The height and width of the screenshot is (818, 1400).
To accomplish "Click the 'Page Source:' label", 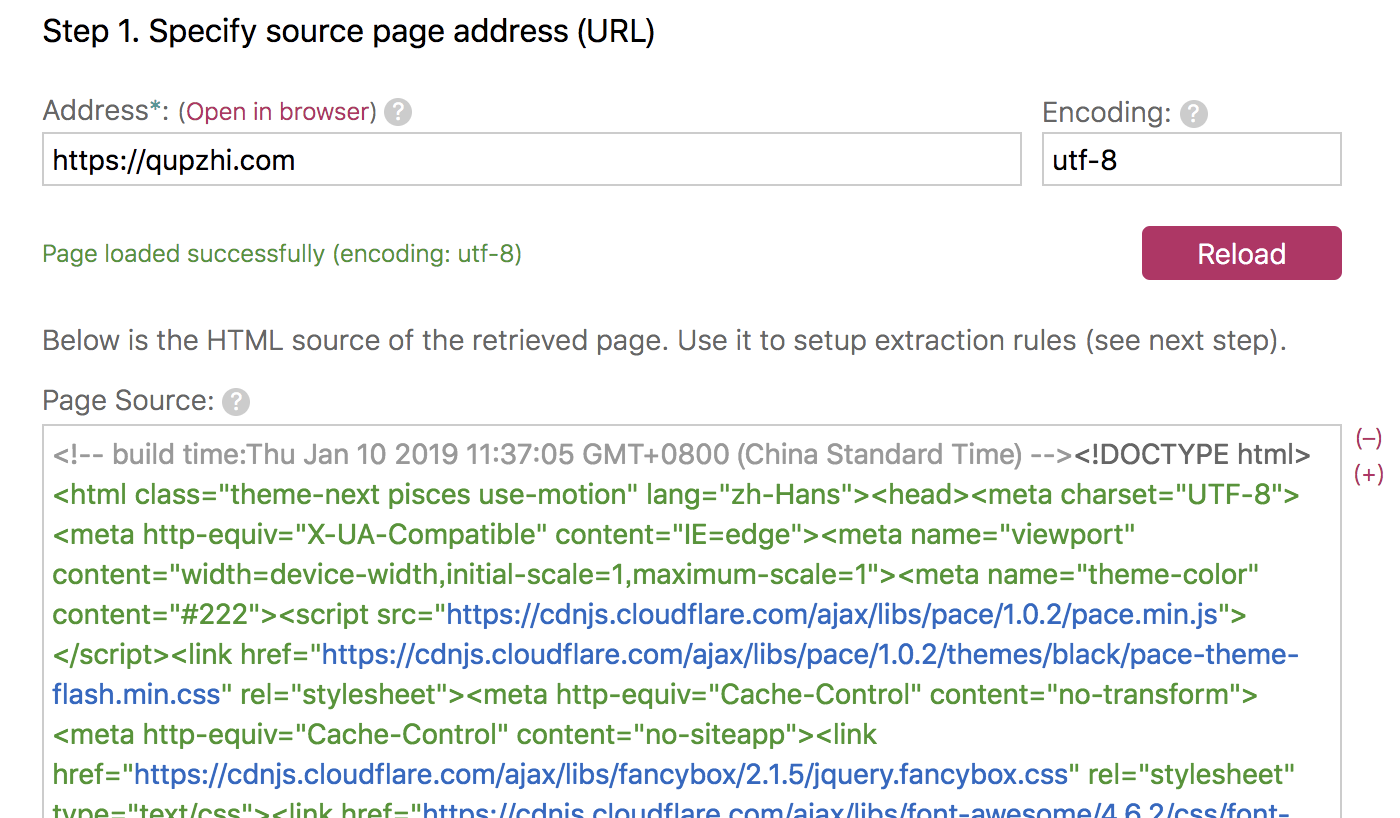I will coord(128,402).
